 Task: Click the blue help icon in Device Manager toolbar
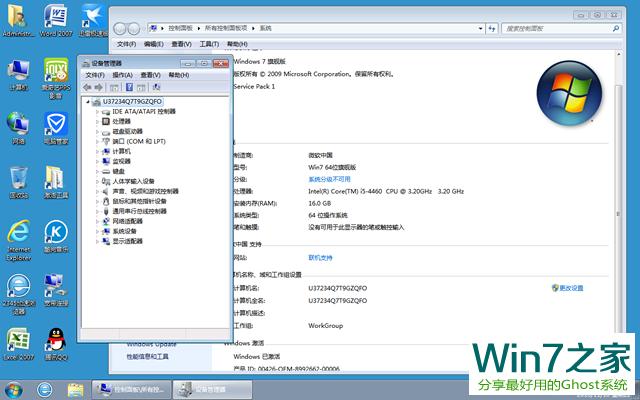[129, 87]
